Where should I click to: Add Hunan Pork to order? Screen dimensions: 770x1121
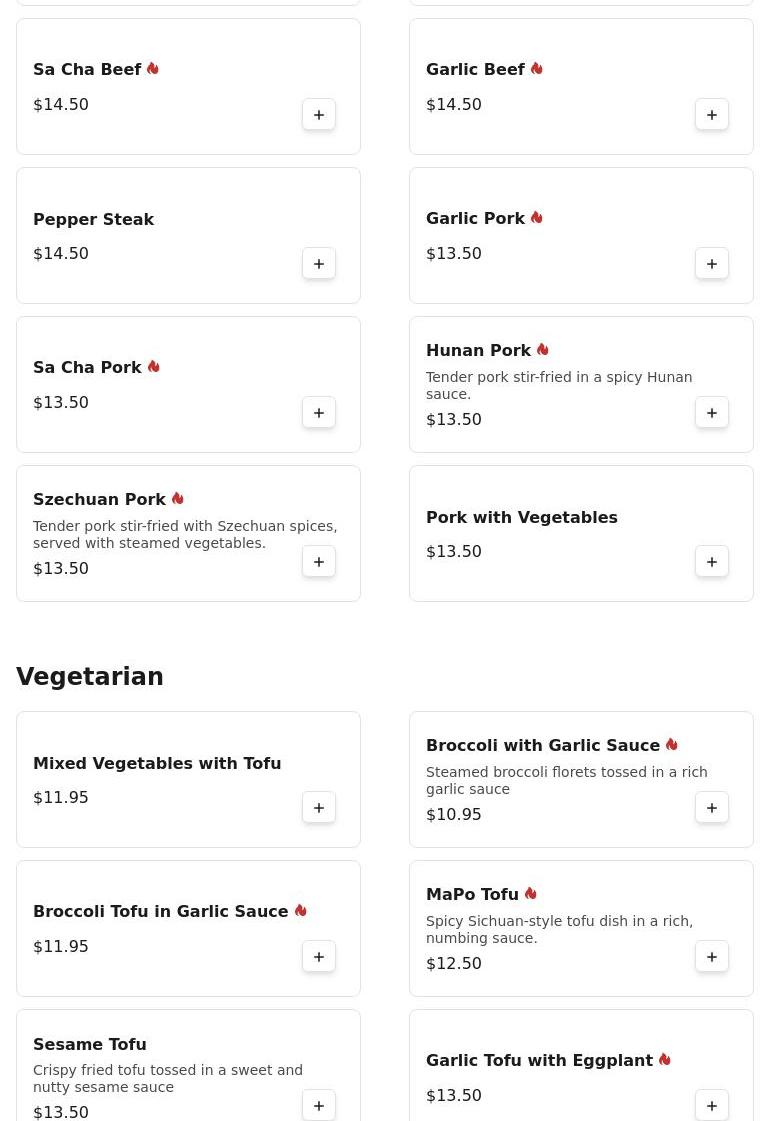point(712,413)
